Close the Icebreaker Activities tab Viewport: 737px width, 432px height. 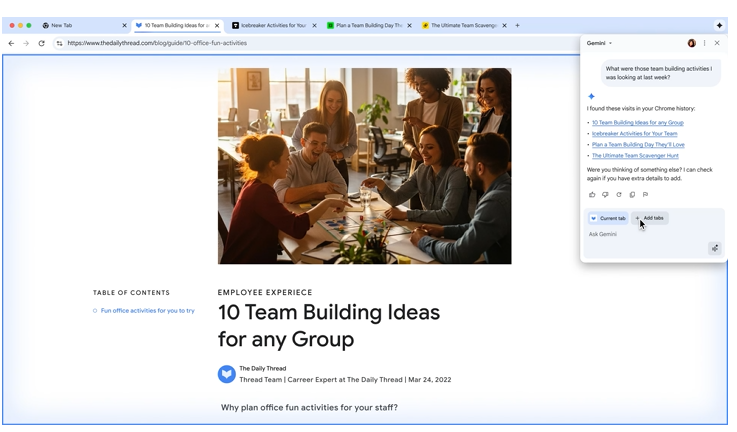click(x=314, y=25)
